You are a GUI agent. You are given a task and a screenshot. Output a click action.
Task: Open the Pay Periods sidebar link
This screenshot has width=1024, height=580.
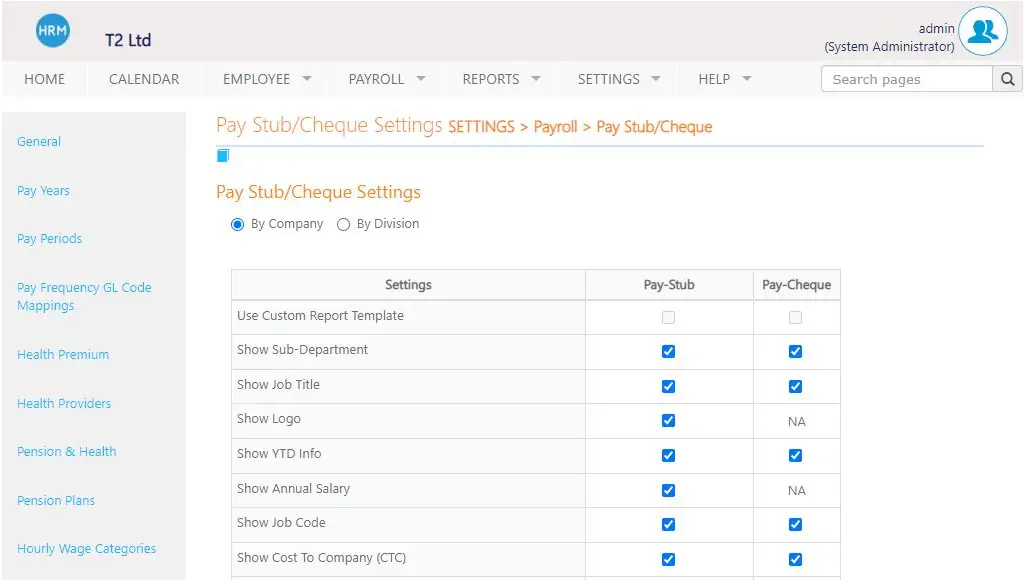(50, 238)
